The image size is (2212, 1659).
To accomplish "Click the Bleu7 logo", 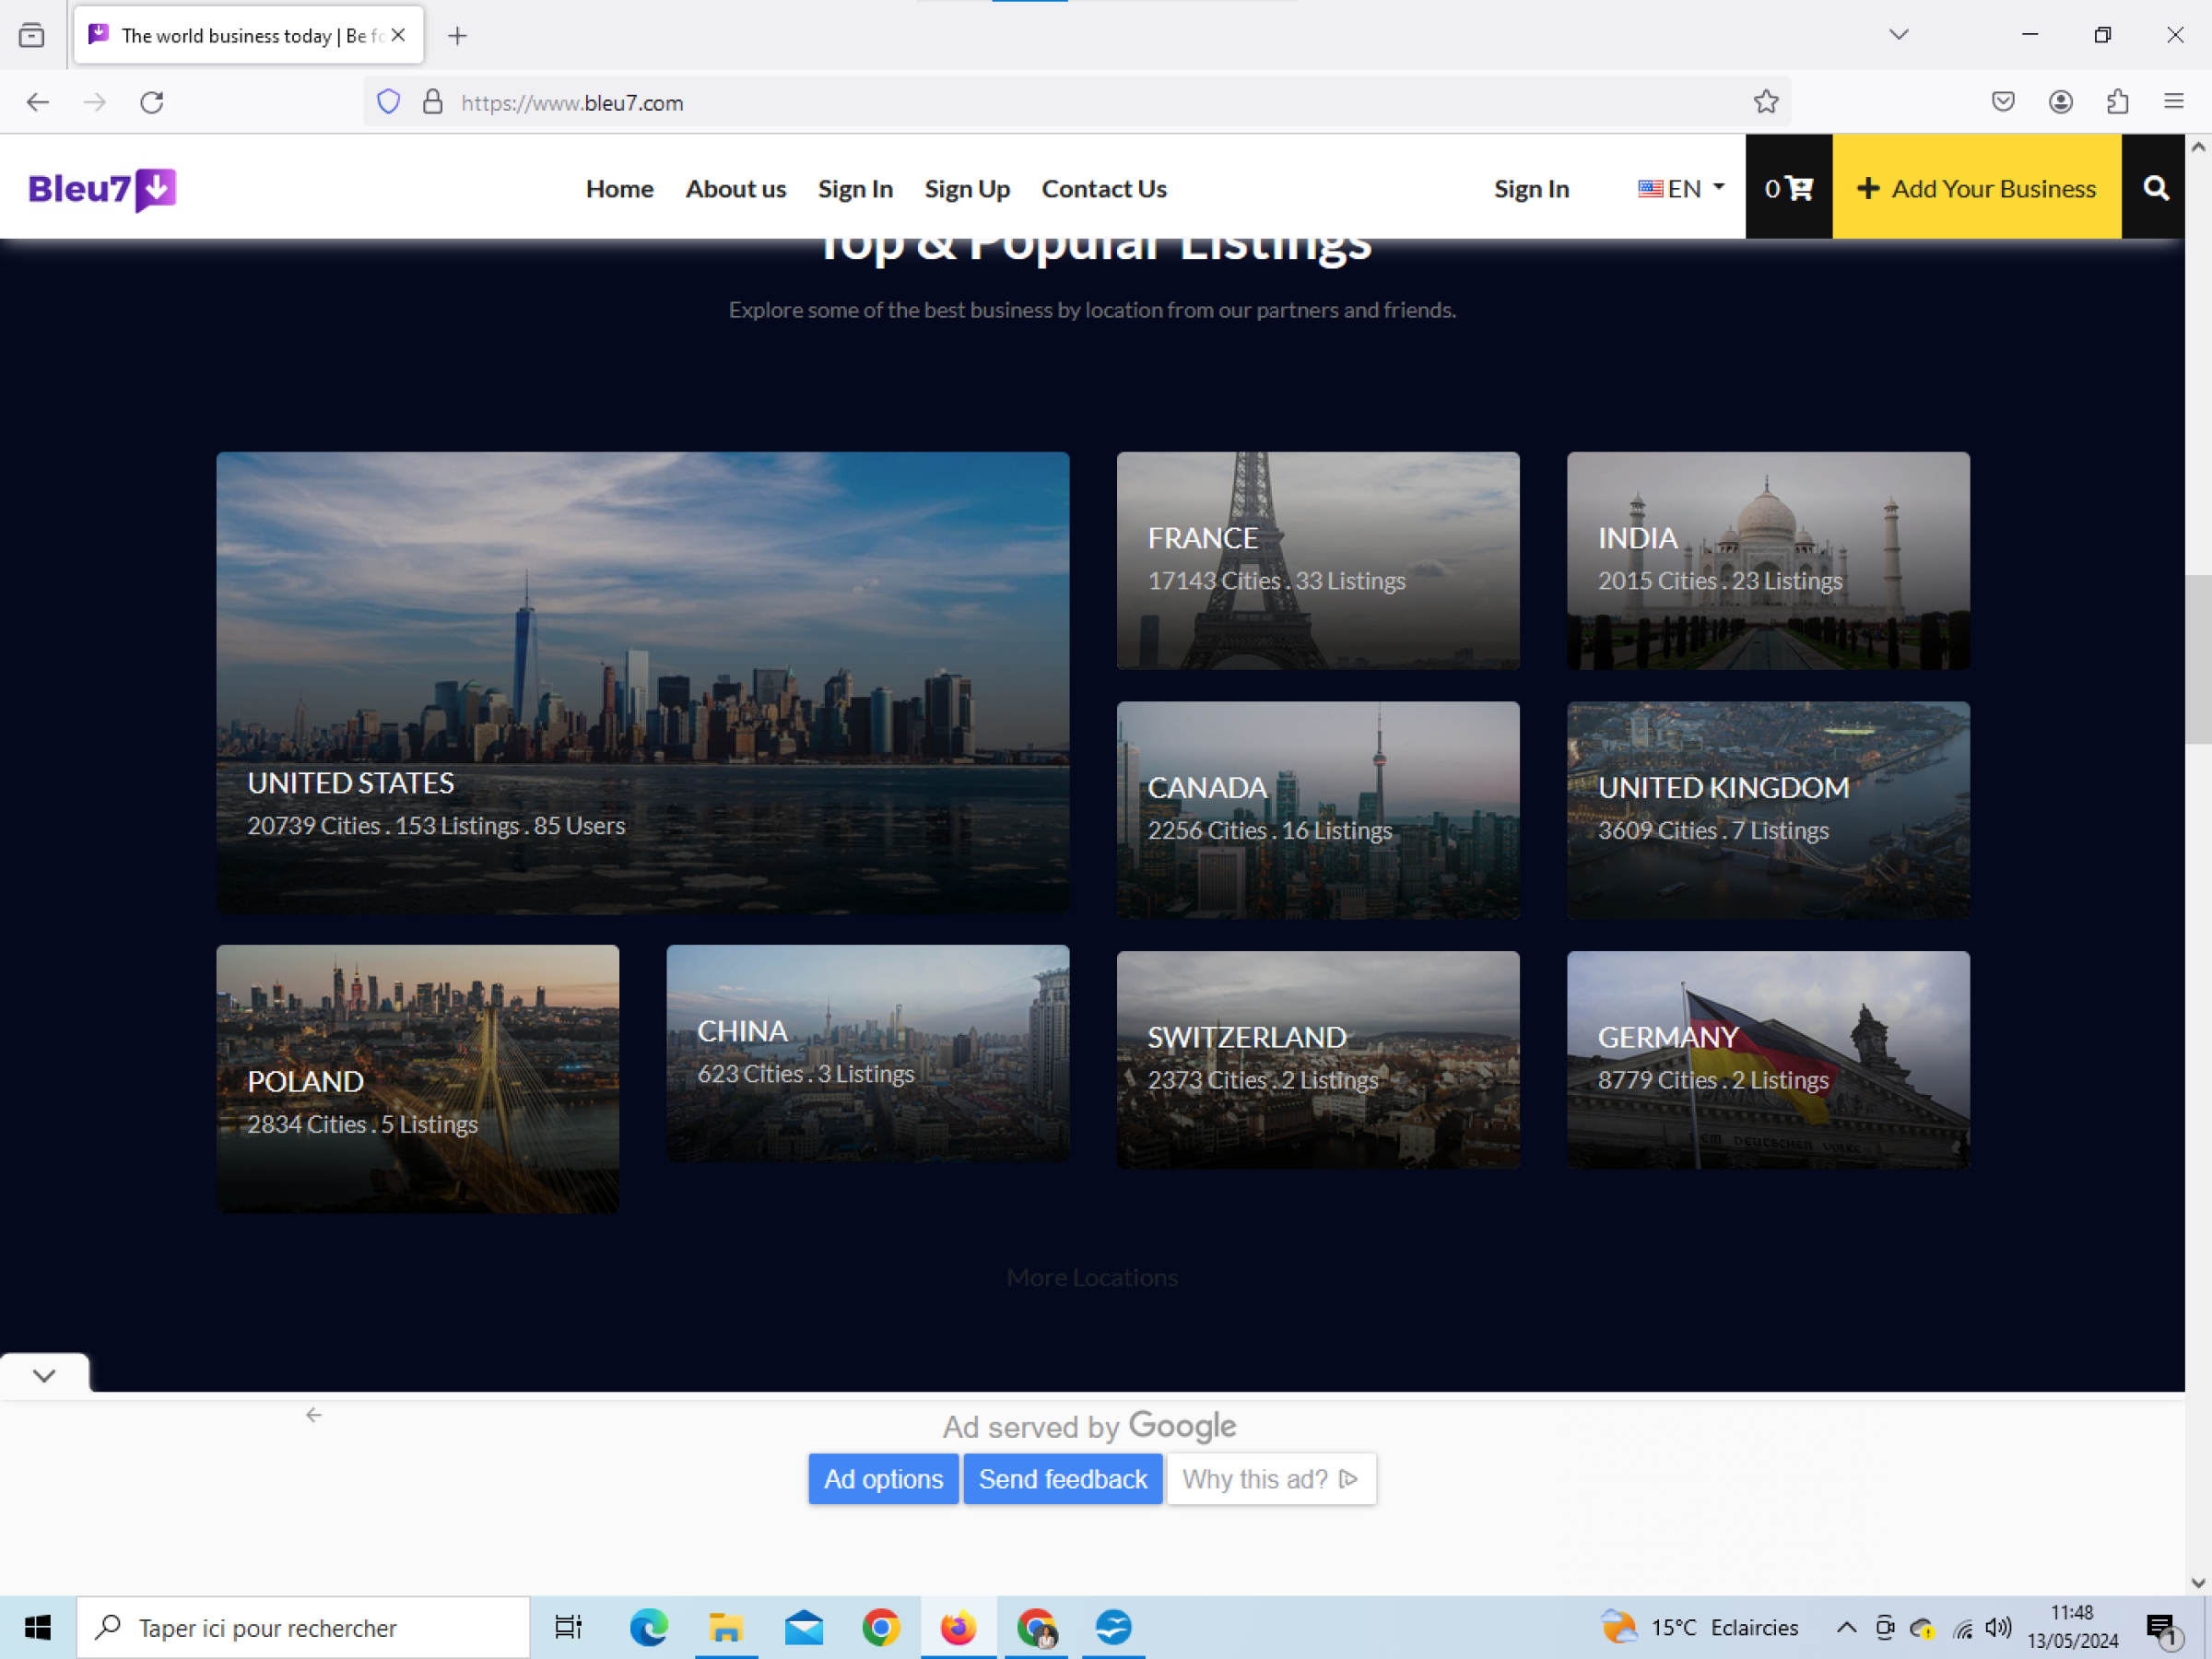I will [x=102, y=189].
